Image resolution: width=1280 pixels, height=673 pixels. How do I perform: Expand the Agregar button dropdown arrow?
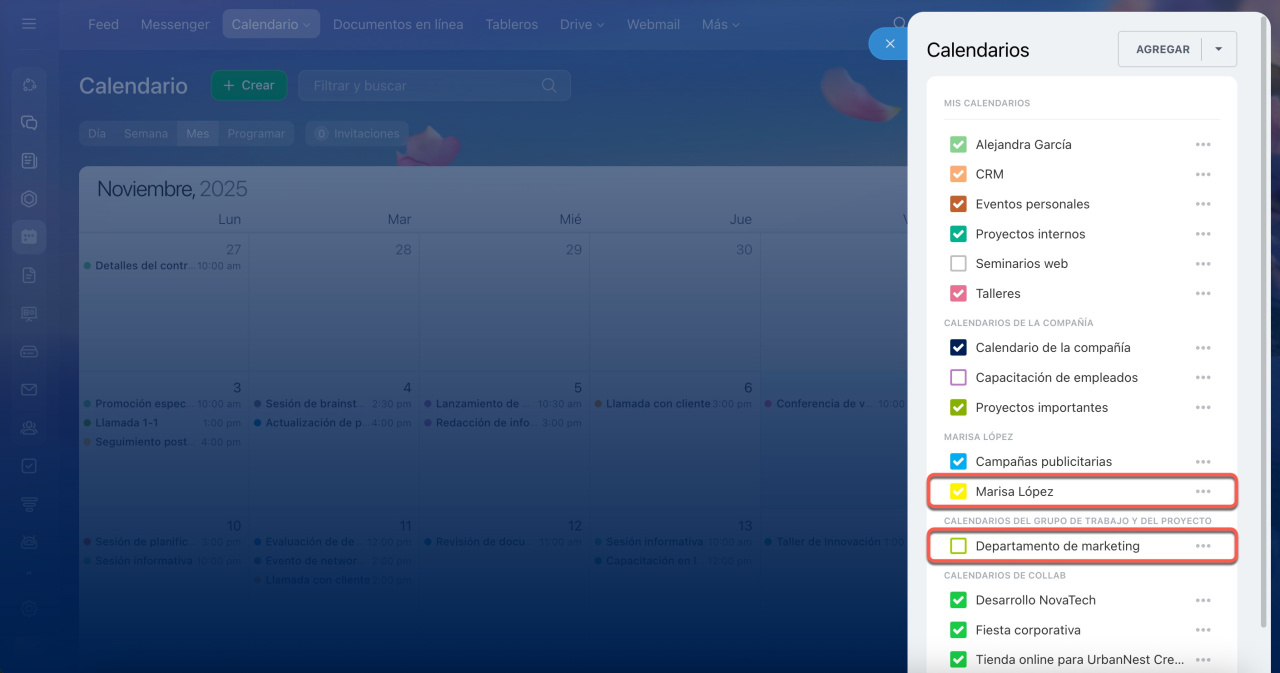pyautogui.click(x=1219, y=49)
